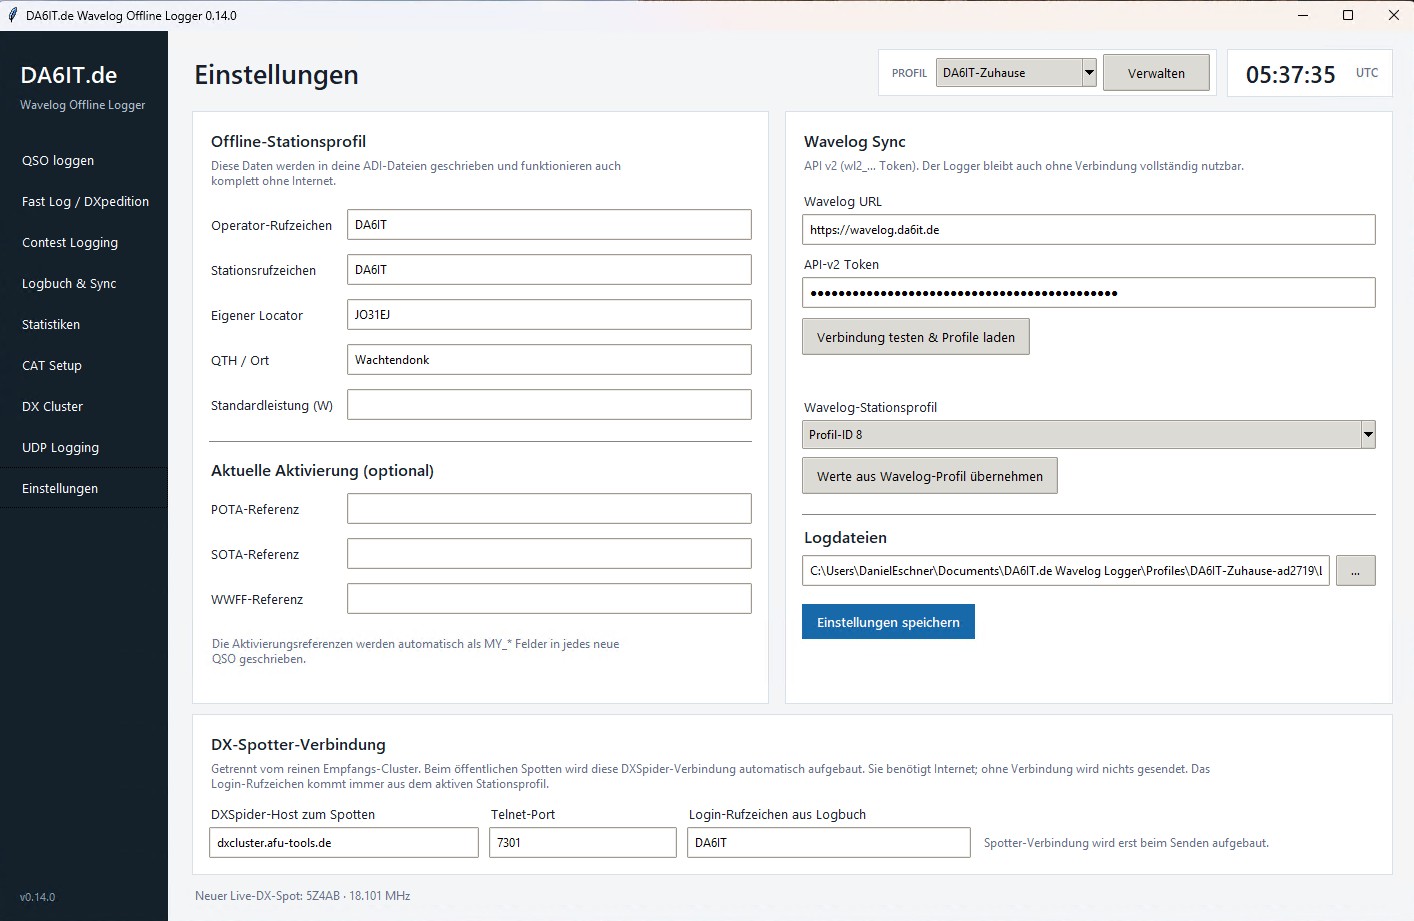This screenshot has height=921, width=1414.
Task: Expand the Wavelog-Stationsprofil dropdown
Action: coord(1088,434)
